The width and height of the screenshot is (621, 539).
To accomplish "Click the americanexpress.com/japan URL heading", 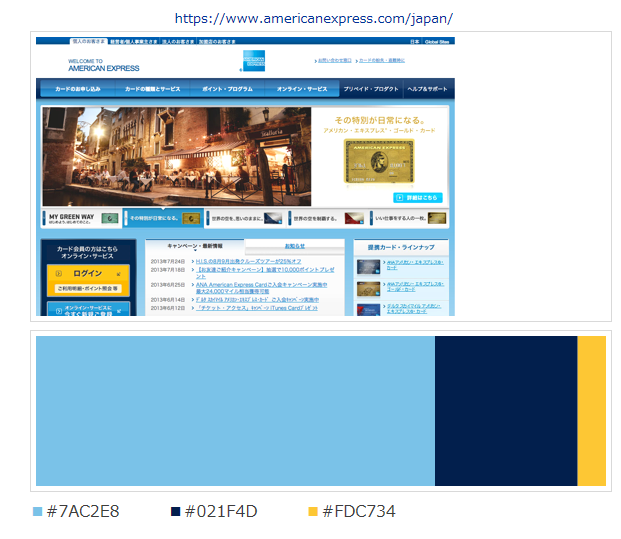I will pos(314,18).
